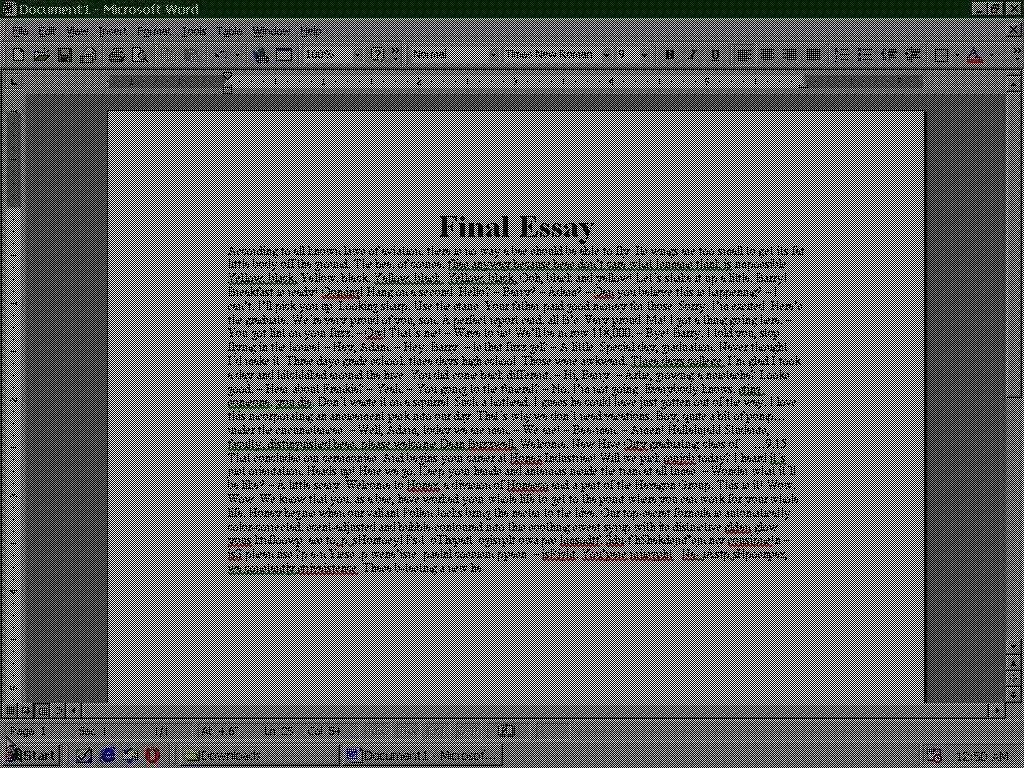Click the spelling and grammar status icon
Viewport: 1024px width, 768px height.
[507, 731]
